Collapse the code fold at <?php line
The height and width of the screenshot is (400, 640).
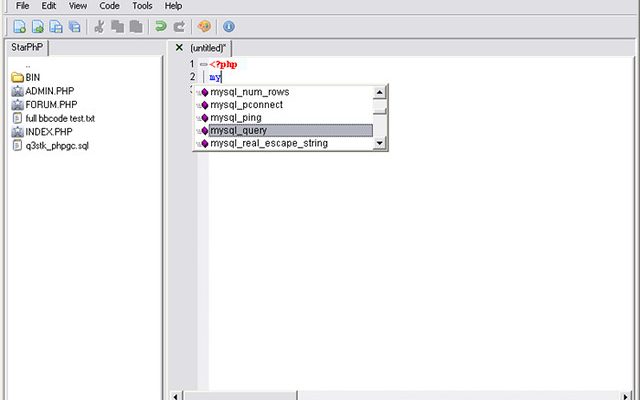point(203,64)
